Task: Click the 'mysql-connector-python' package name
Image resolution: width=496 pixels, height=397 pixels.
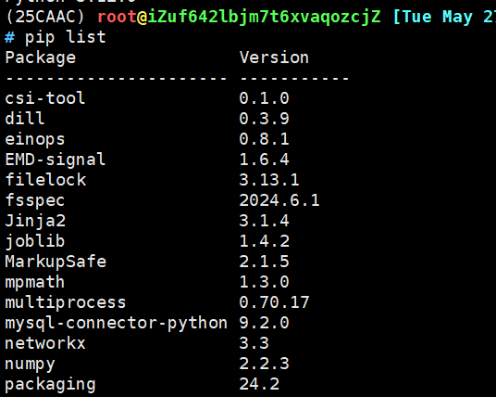Action: click(116, 323)
